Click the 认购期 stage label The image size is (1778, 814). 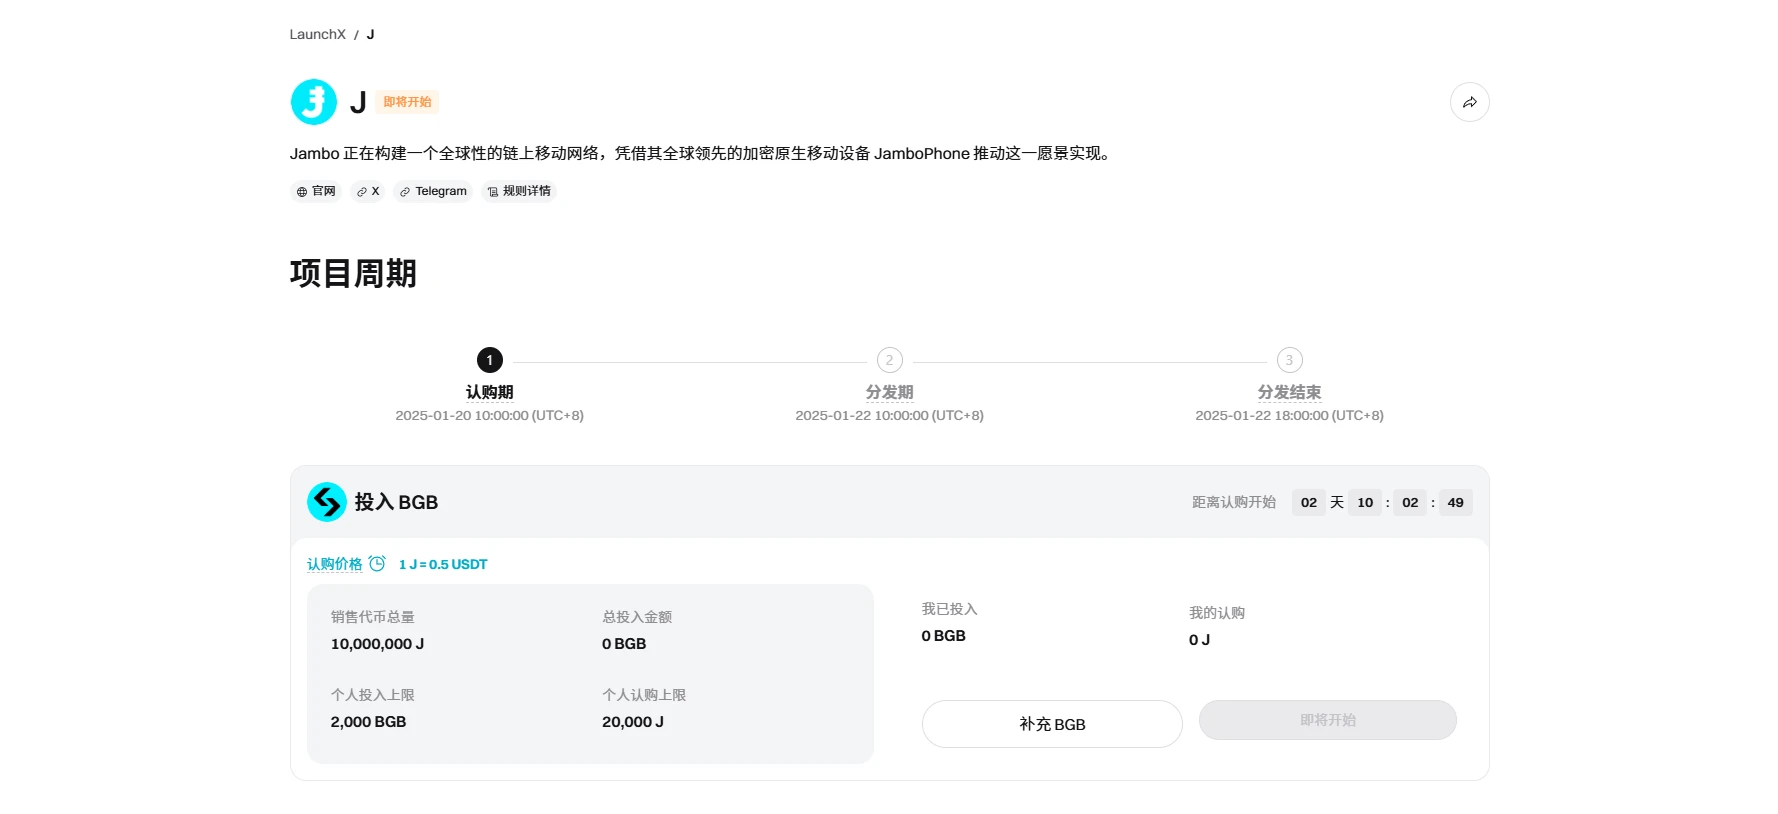(490, 392)
